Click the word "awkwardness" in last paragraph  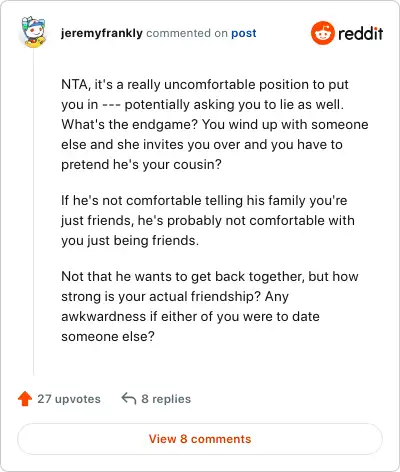(103, 316)
